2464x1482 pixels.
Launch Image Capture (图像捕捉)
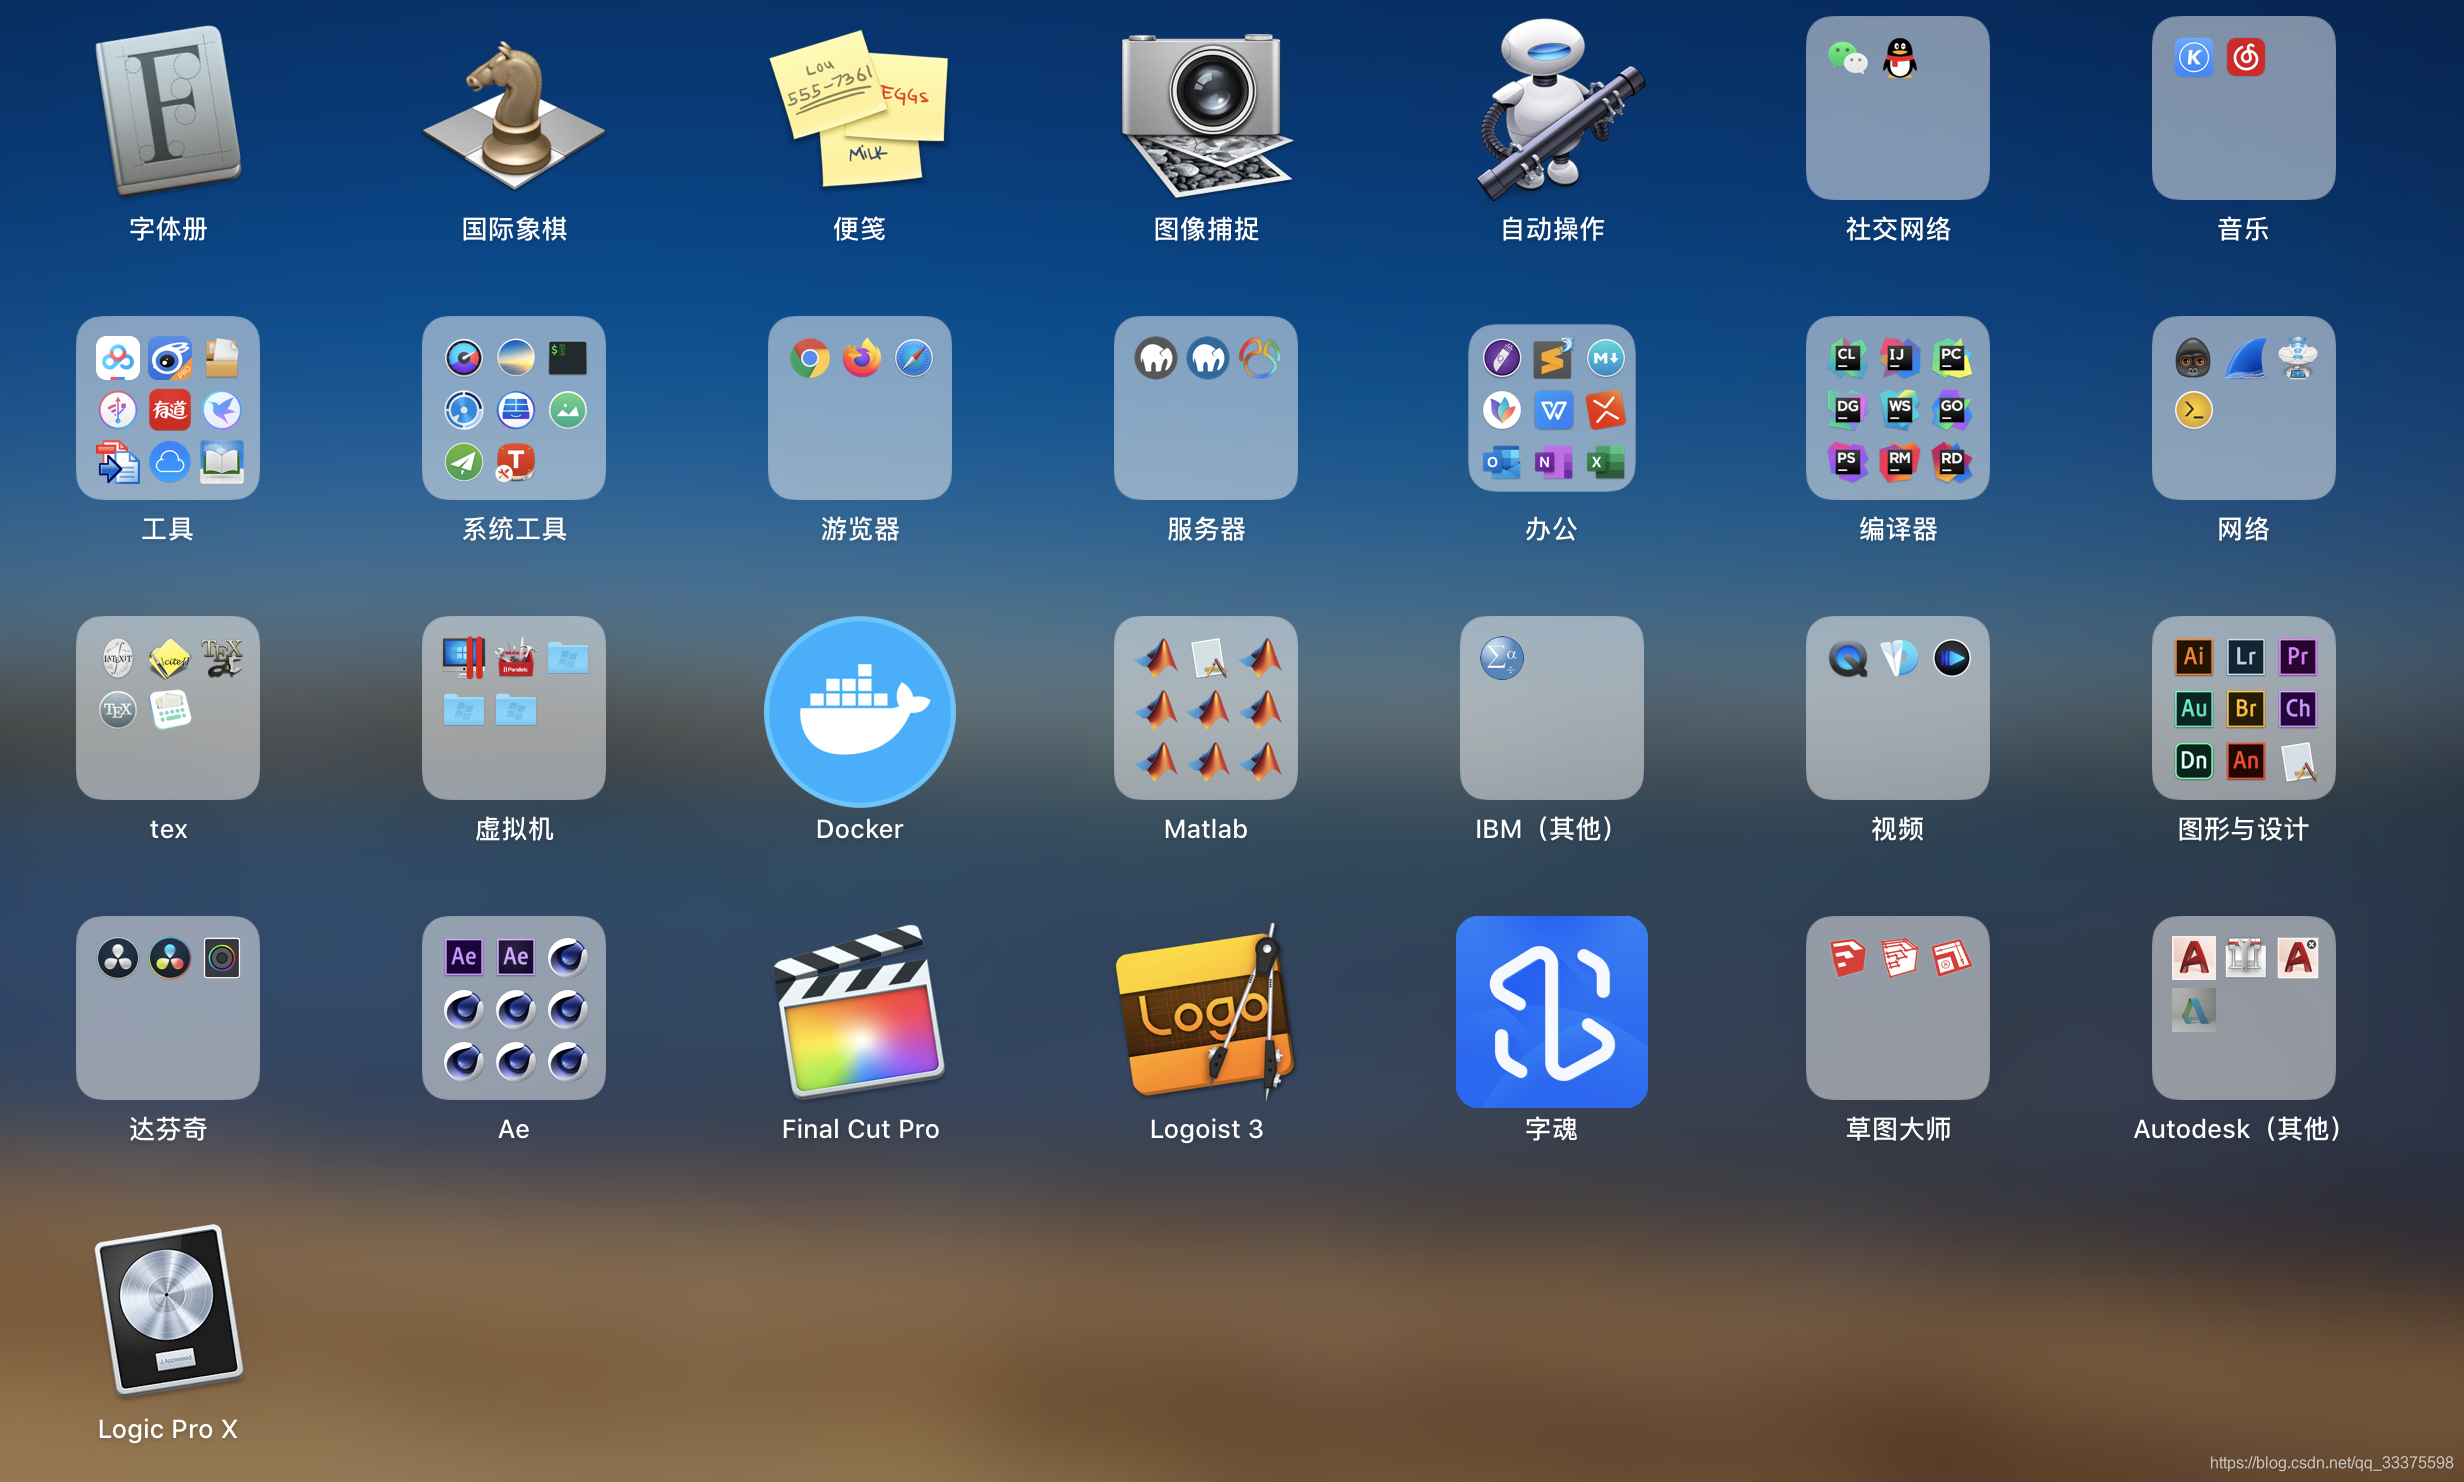pos(1205,114)
